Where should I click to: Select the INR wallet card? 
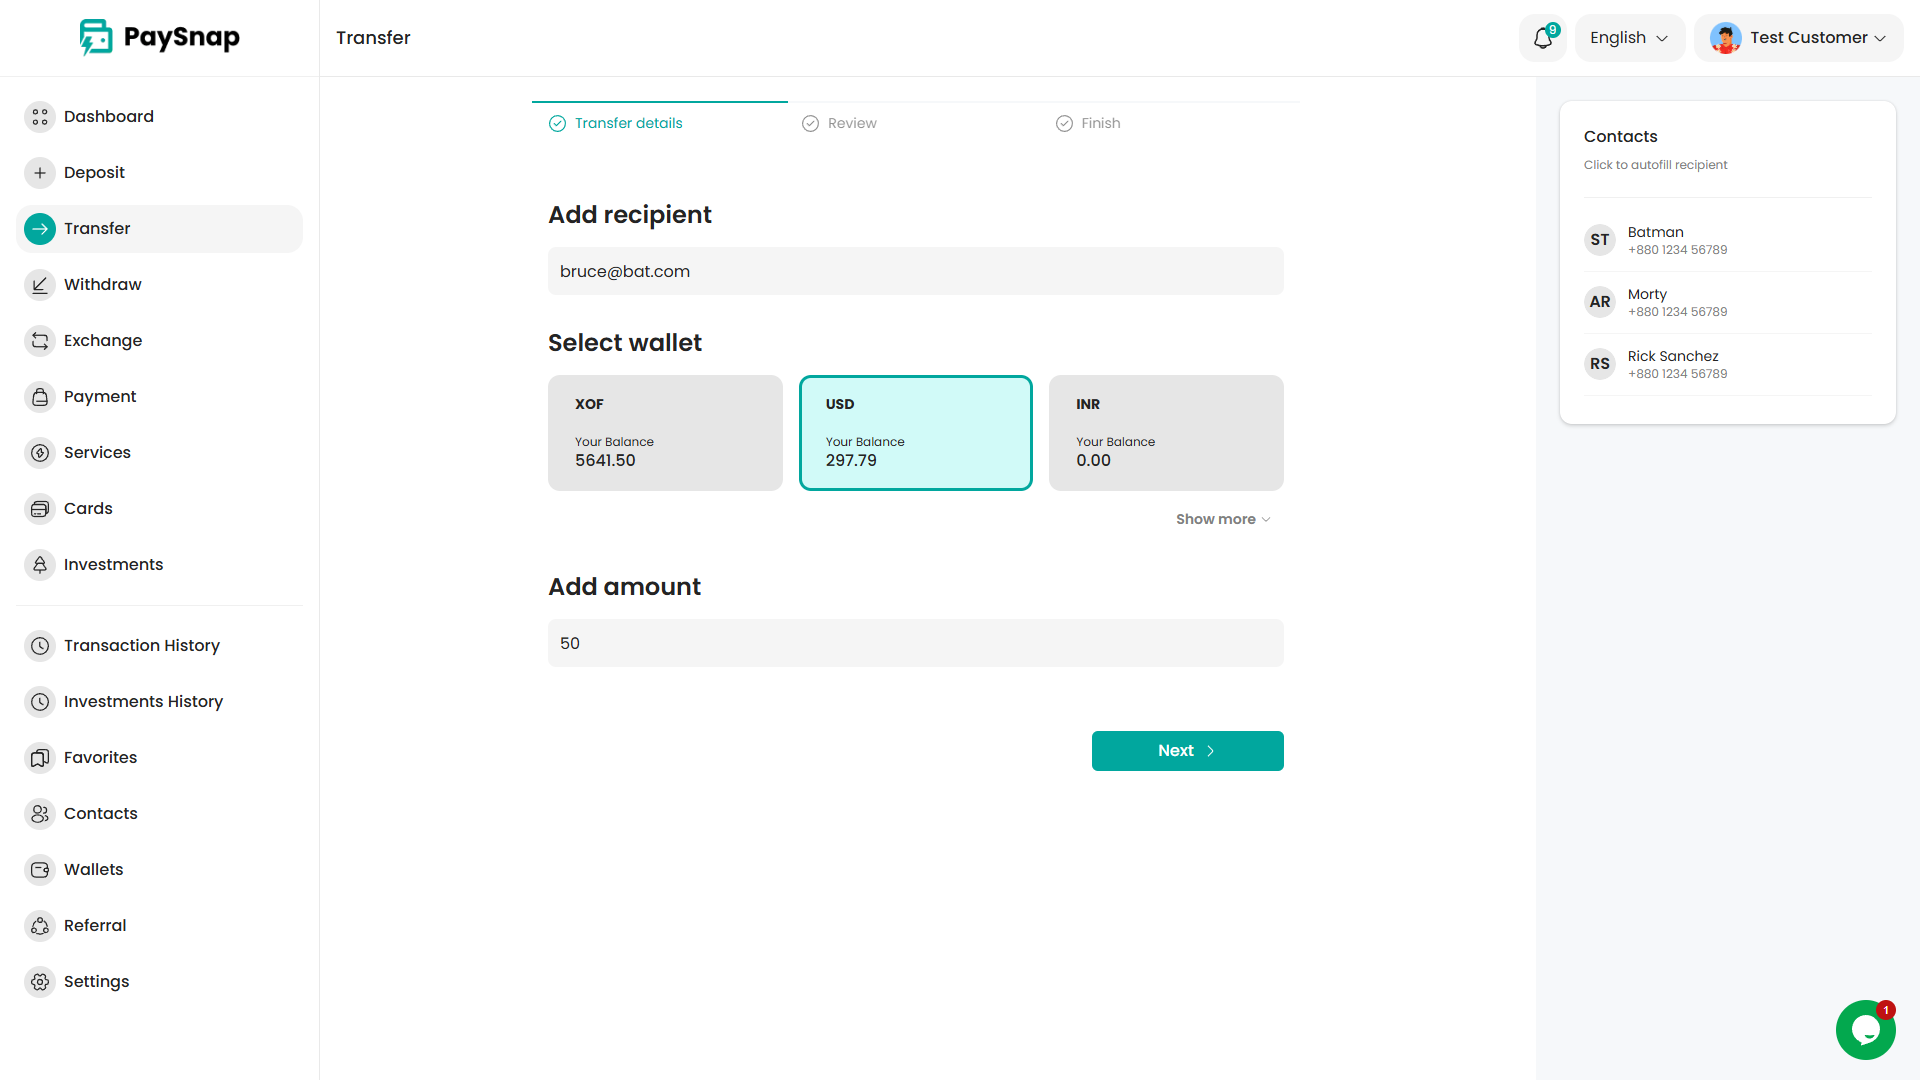pos(1166,433)
